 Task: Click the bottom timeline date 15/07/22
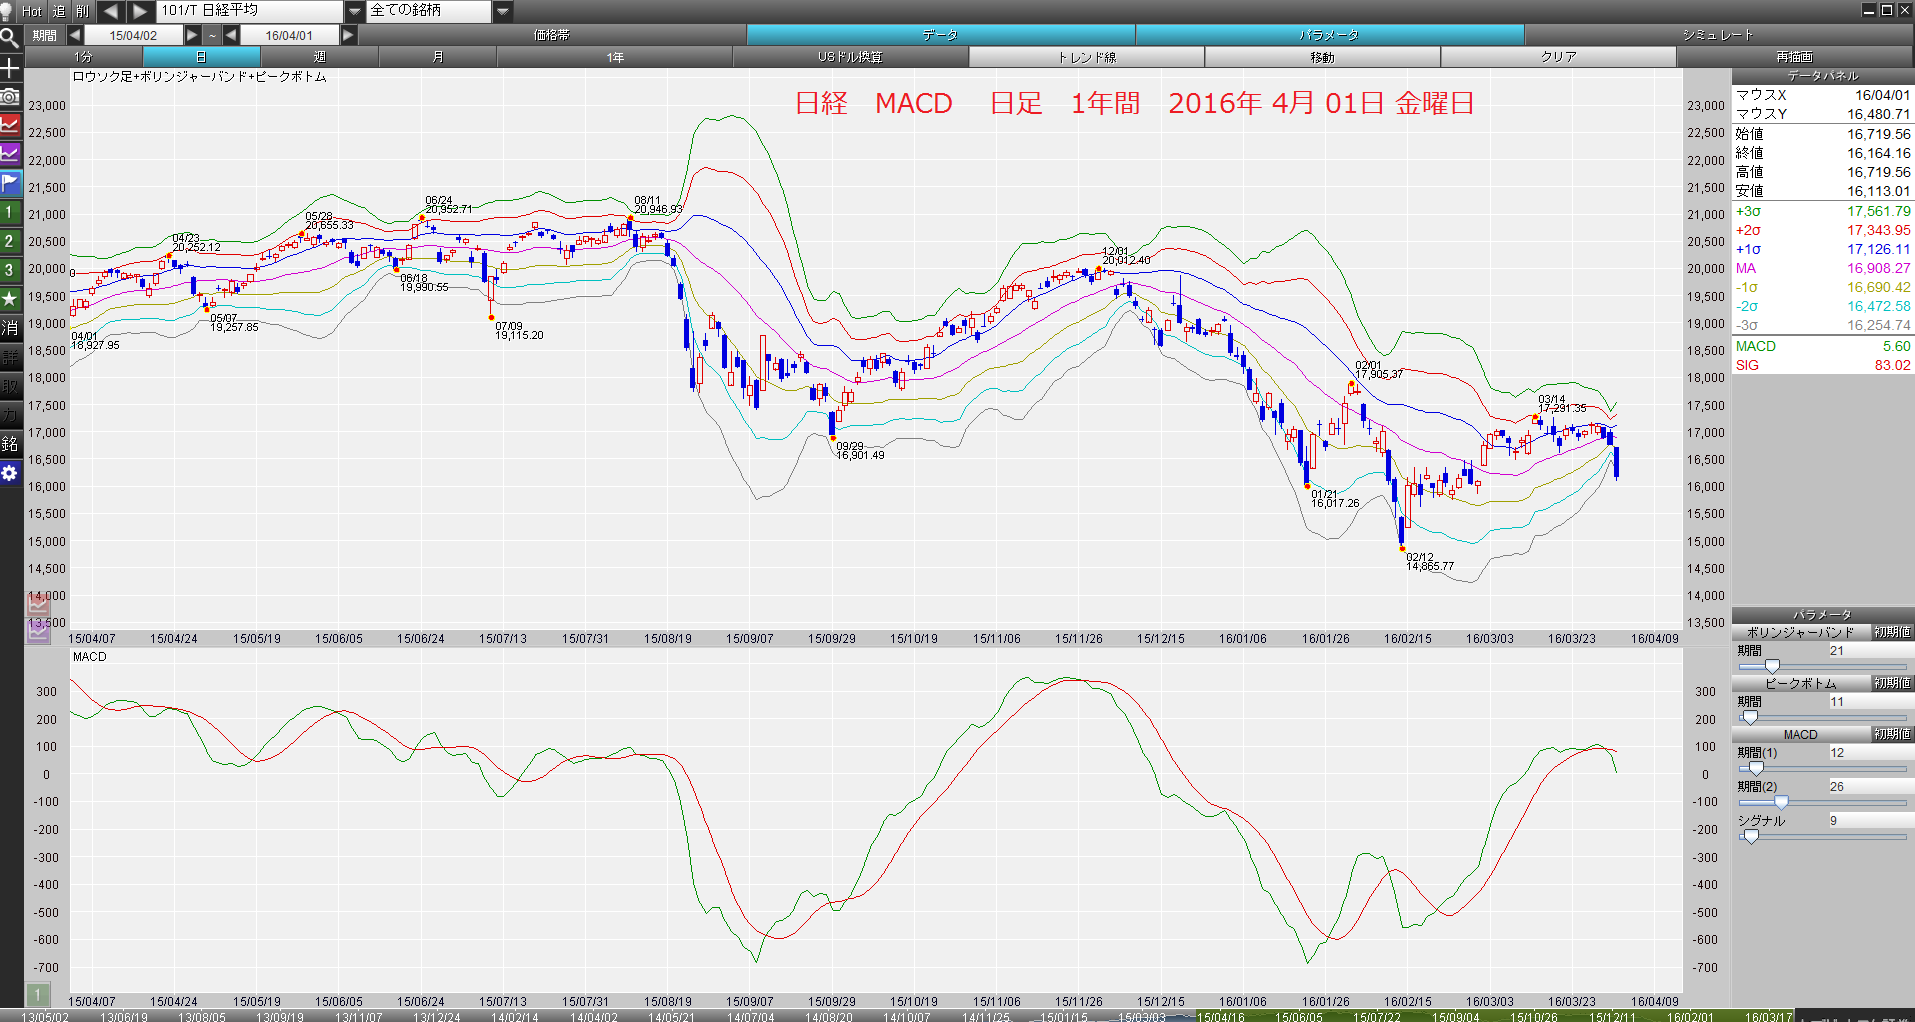[1377, 1017]
